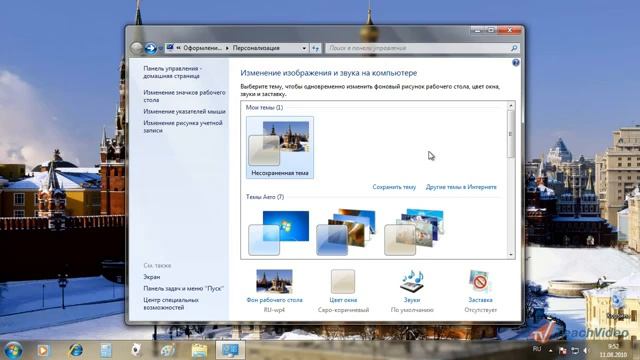Open Изменение рисунка учетной записи link
Viewport: 640px width, 360px height.
183,127
